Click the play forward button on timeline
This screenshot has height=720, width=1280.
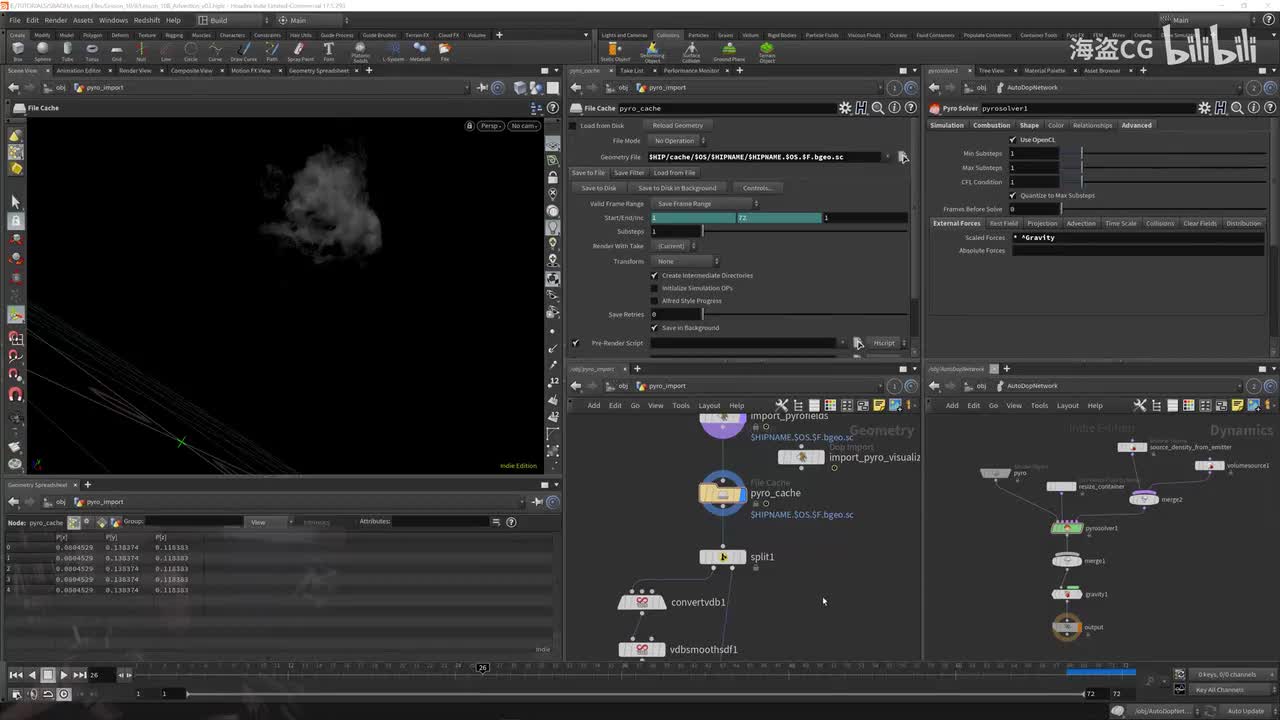click(x=63, y=675)
